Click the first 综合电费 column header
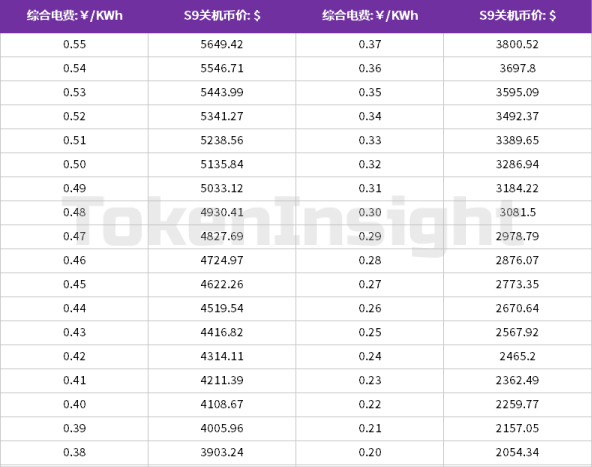The width and height of the screenshot is (592, 467). [74, 16]
